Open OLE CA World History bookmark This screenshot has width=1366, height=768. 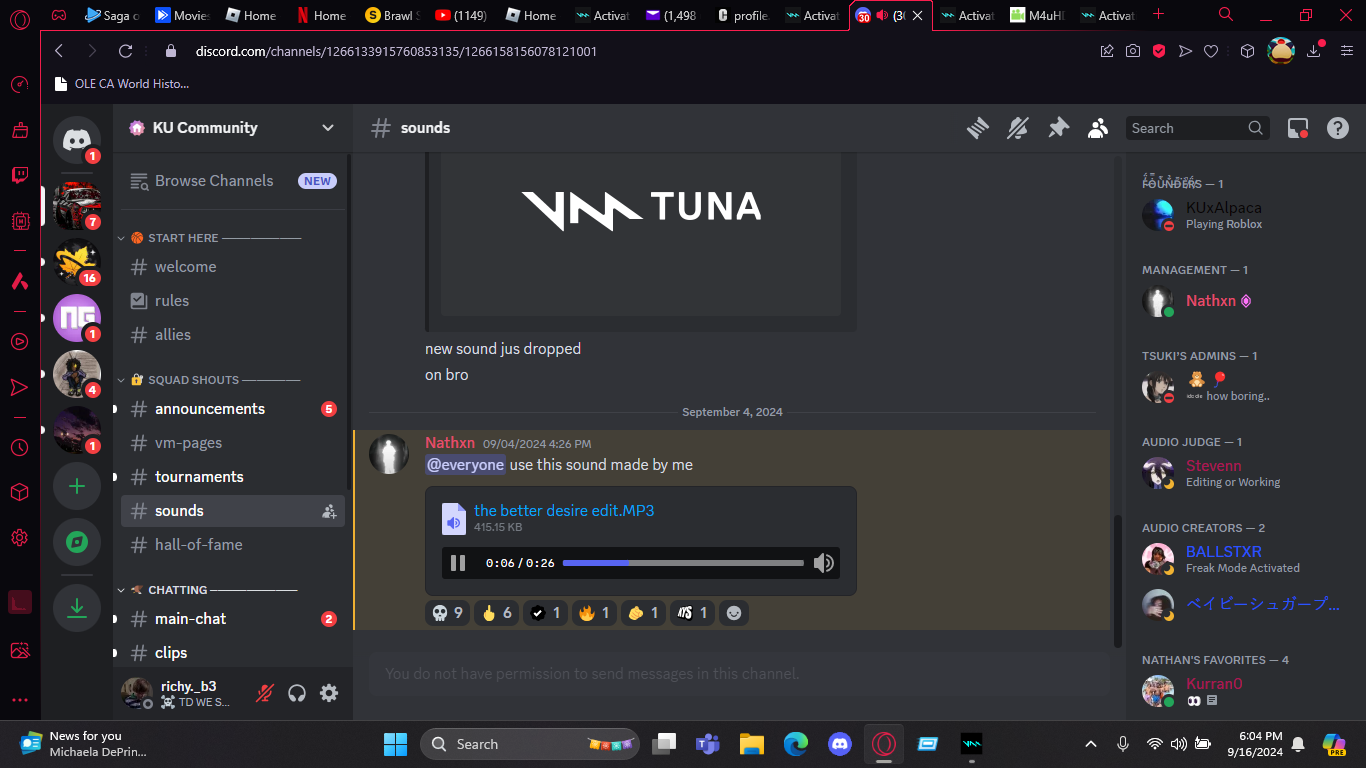tap(121, 84)
